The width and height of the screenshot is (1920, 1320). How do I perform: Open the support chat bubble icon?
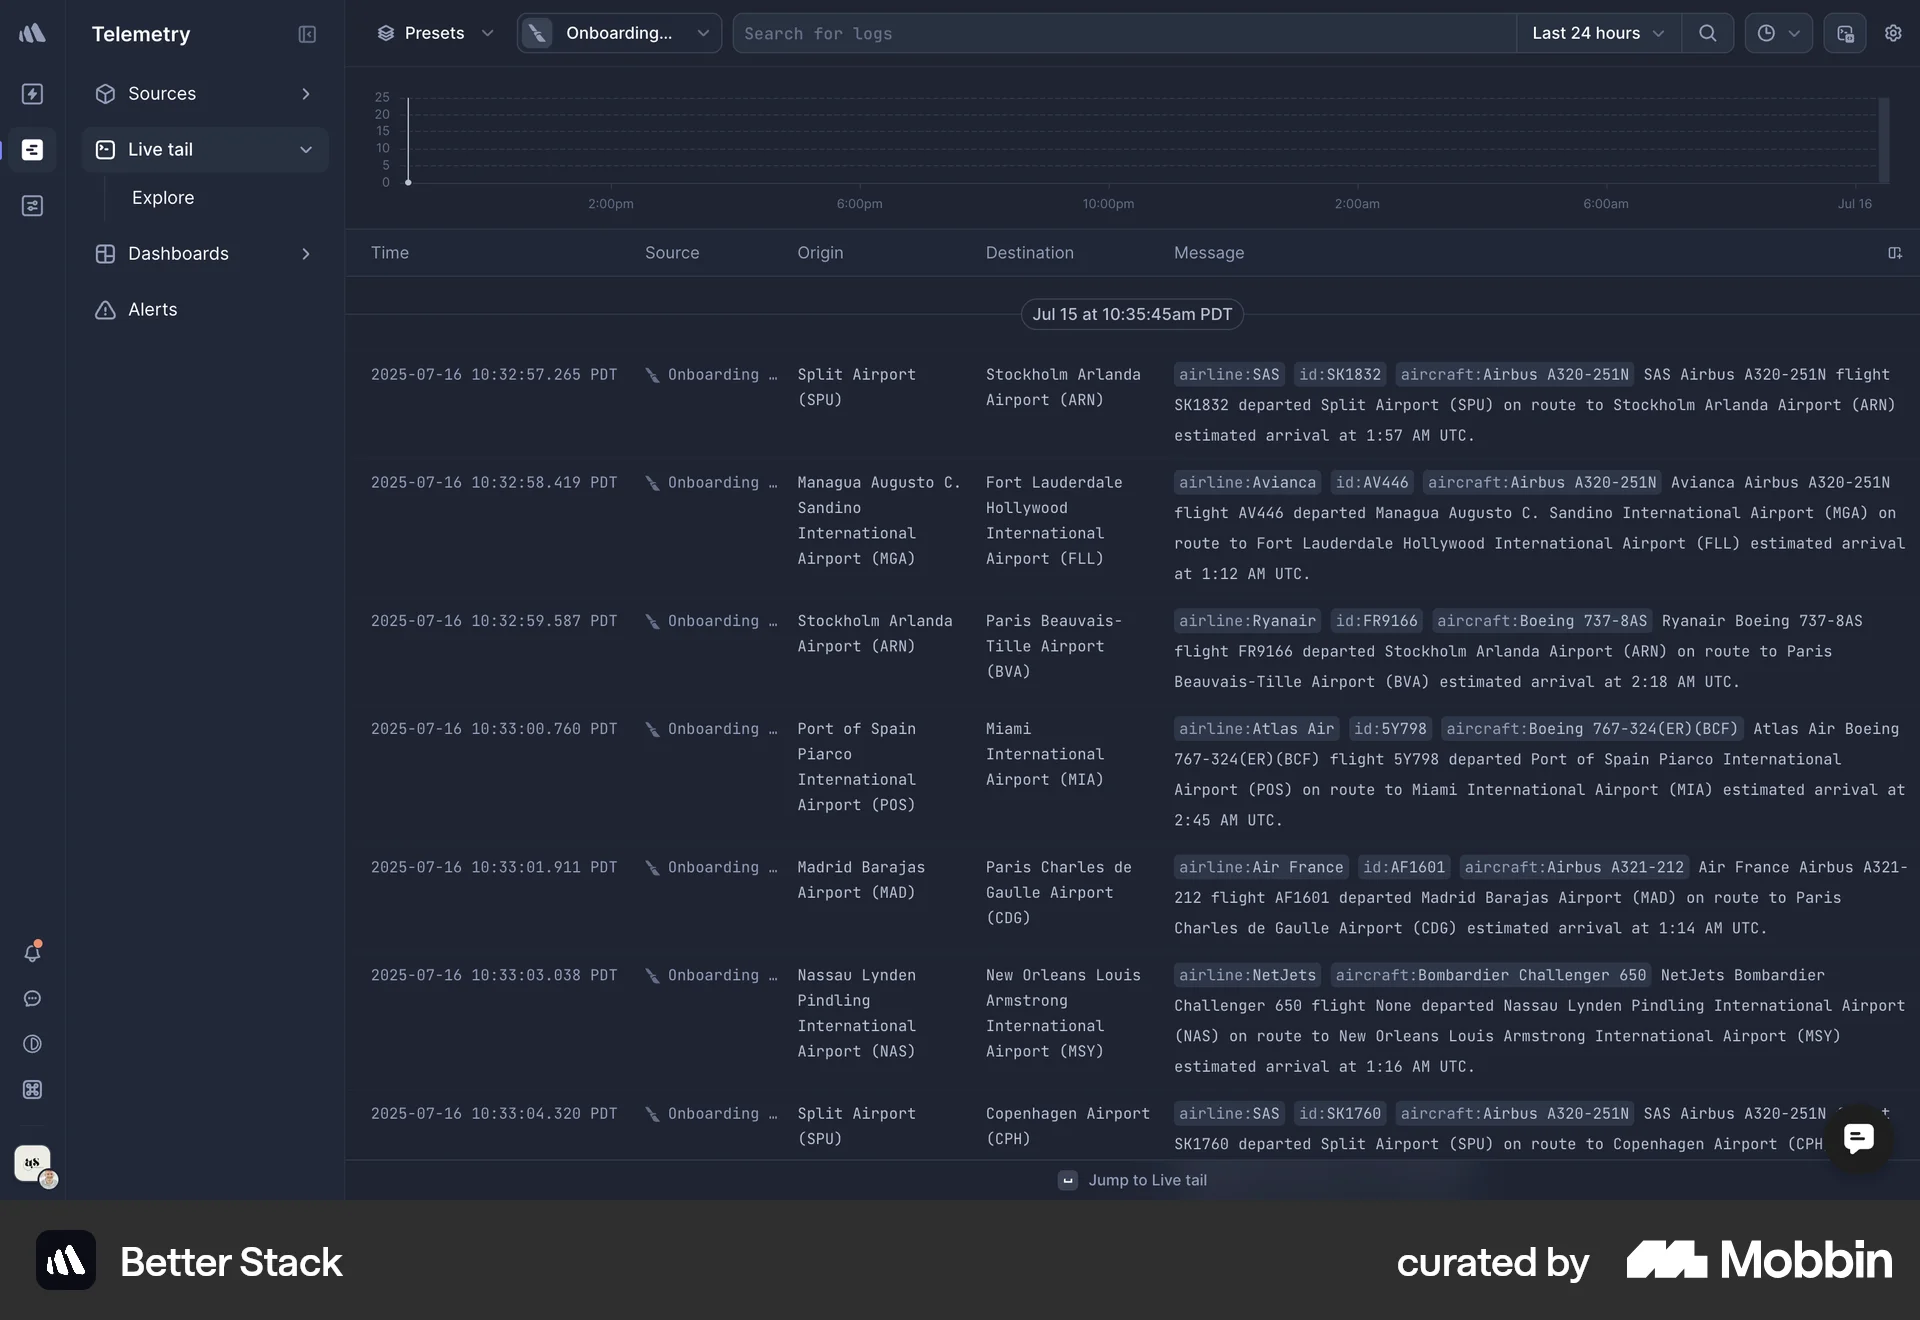click(33, 999)
